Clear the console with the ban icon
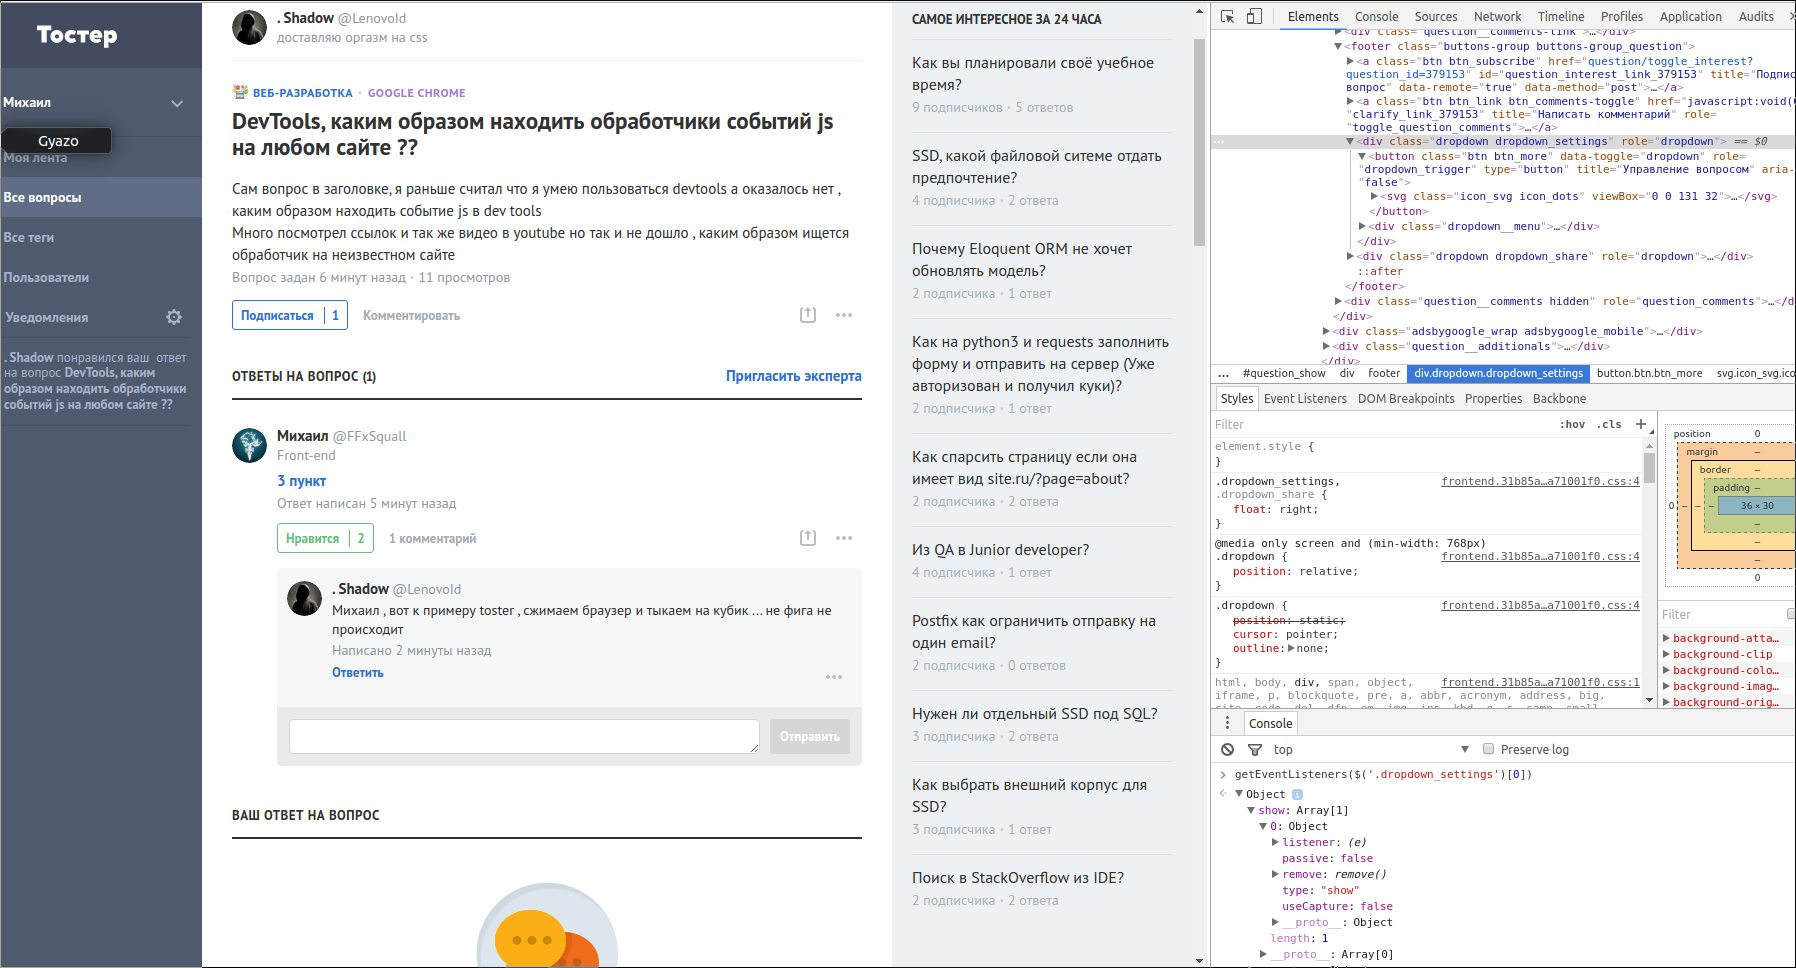The image size is (1796, 968). [1228, 749]
